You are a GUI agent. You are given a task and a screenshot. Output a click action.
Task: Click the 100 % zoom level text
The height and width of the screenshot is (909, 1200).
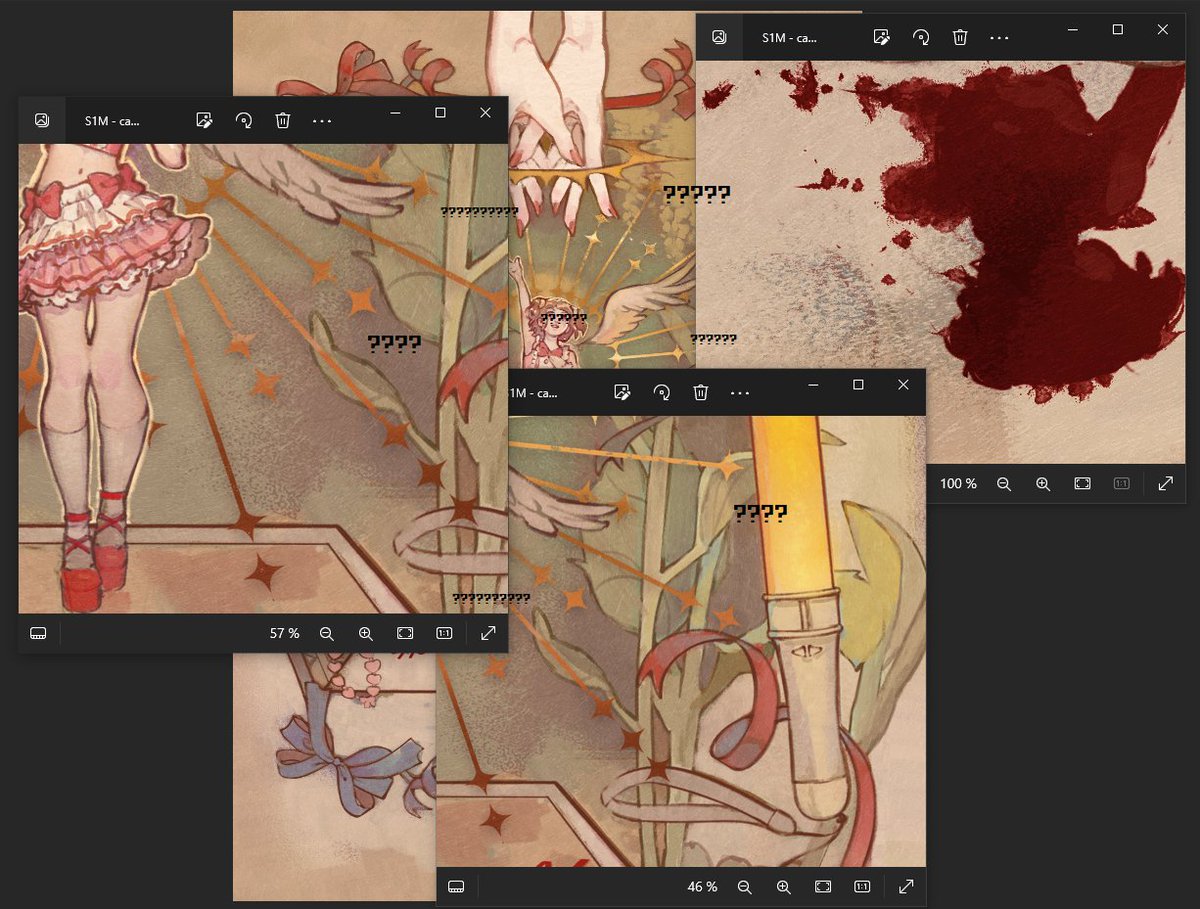click(x=958, y=483)
